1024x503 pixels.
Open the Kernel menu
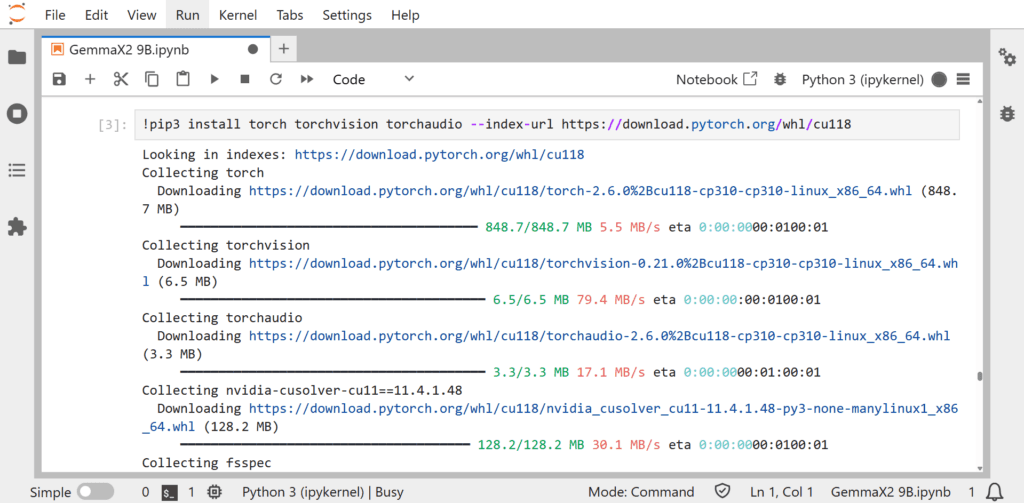pyautogui.click(x=238, y=15)
